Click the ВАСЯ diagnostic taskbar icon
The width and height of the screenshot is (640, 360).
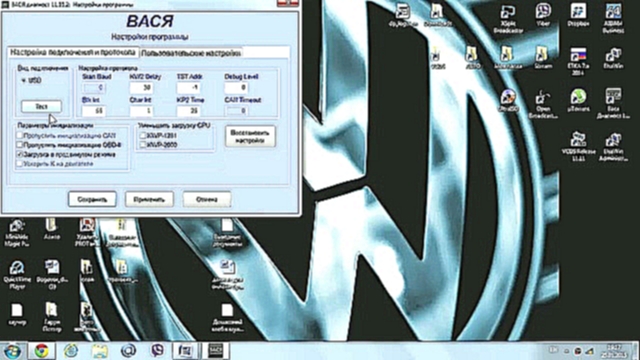pos(215,351)
